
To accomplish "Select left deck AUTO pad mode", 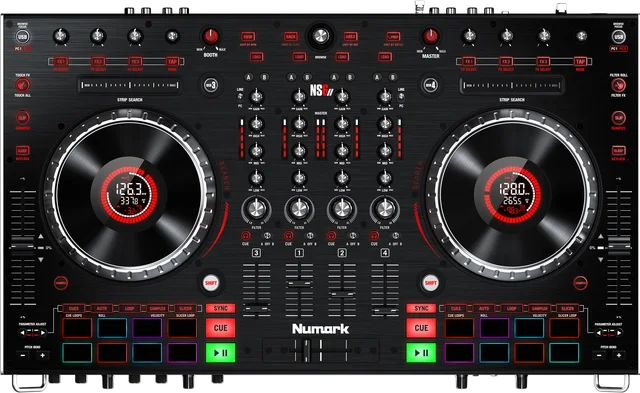I will pyautogui.click(x=102, y=308).
